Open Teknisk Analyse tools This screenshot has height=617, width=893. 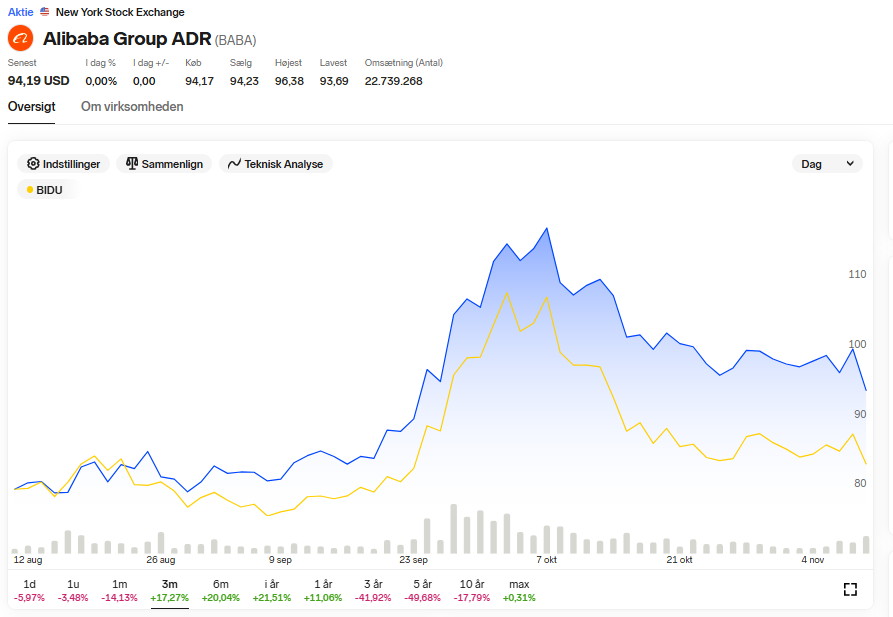click(x=276, y=164)
